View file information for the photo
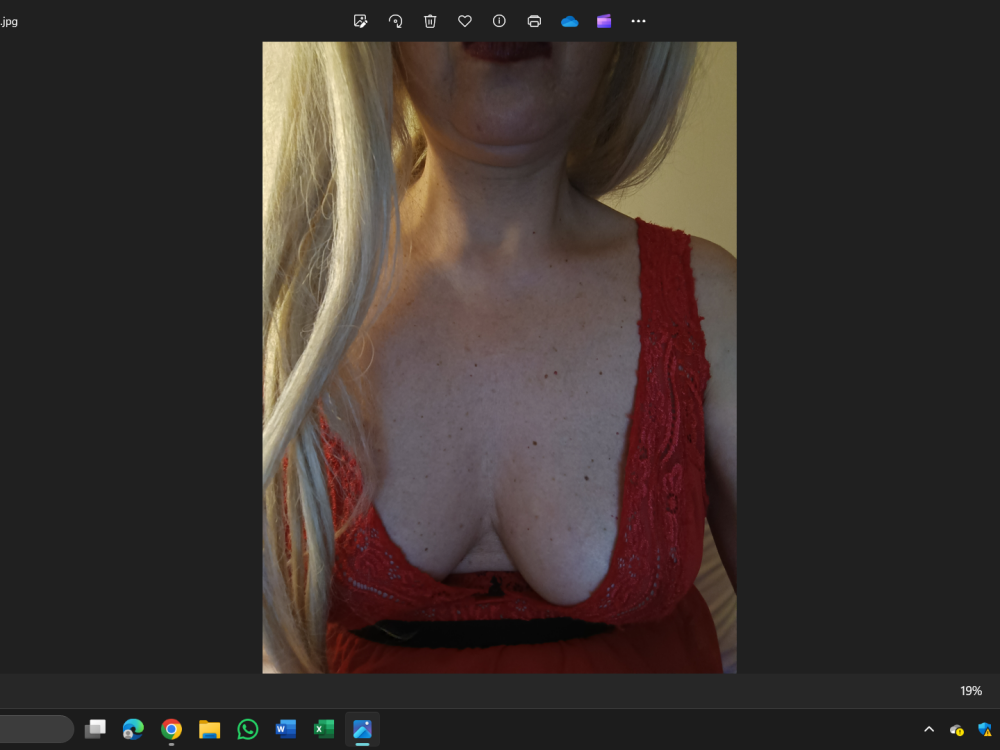 [499, 21]
